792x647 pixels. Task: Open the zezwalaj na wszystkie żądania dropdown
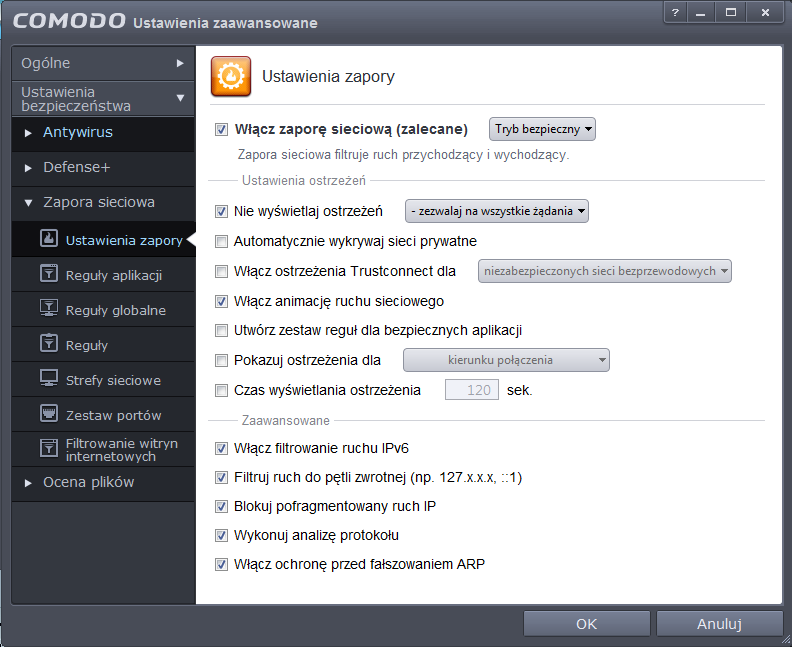(x=497, y=211)
